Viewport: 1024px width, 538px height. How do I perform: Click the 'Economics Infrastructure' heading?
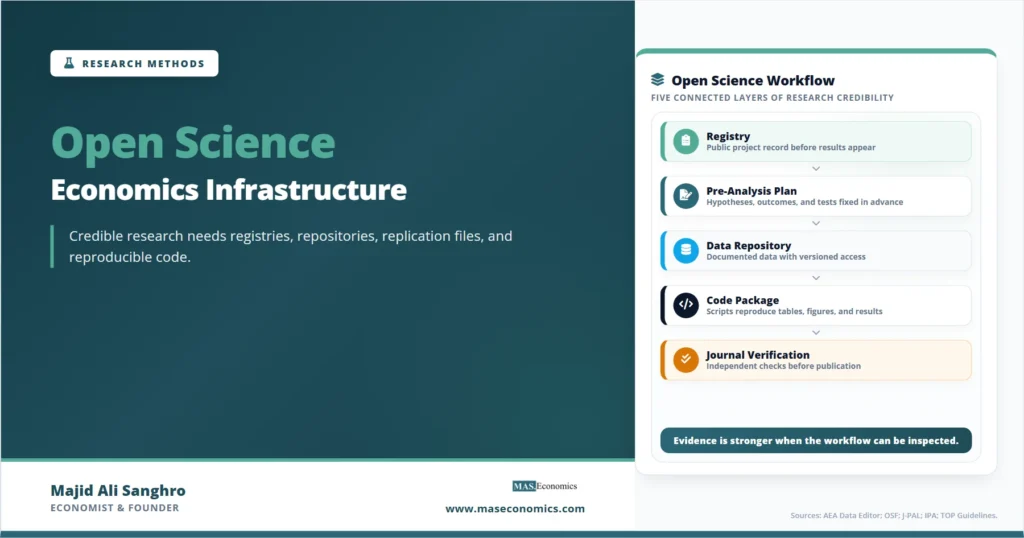tap(229, 190)
